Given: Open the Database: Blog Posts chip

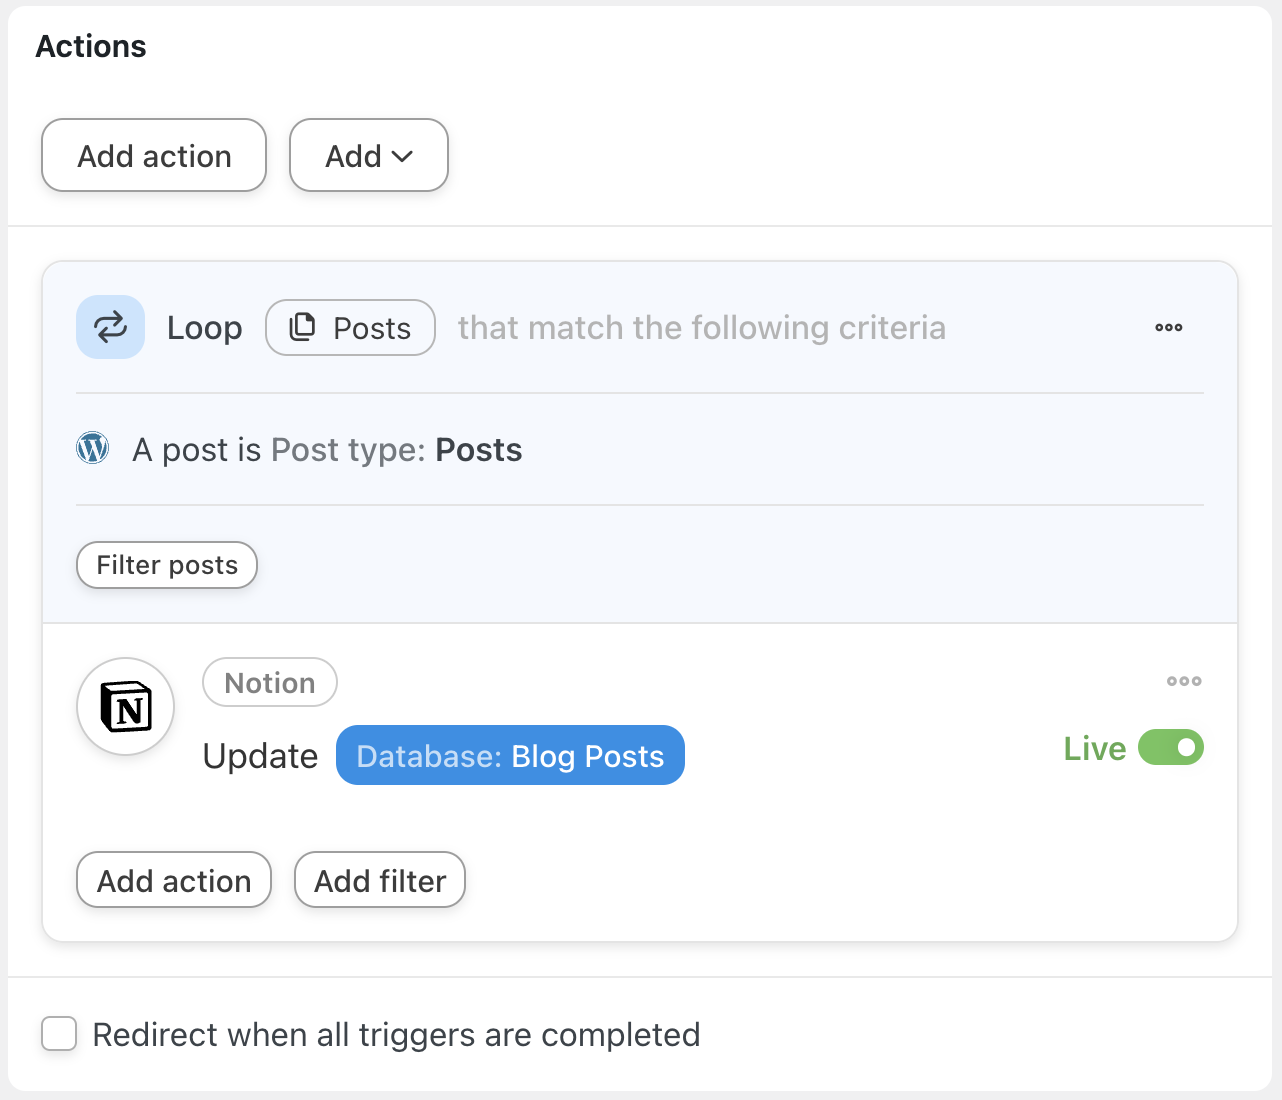Looking at the screenshot, I should (510, 756).
